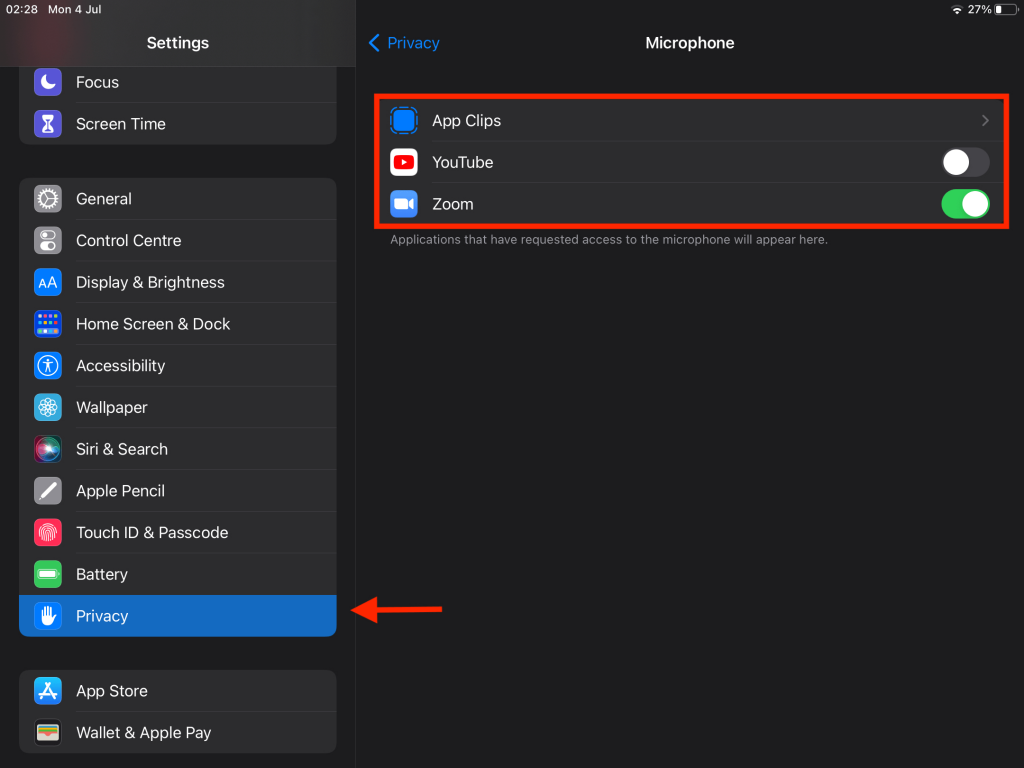This screenshot has height=768, width=1024.
Task: Tap the Privacy back link text
Action: [x=413, y=43]
